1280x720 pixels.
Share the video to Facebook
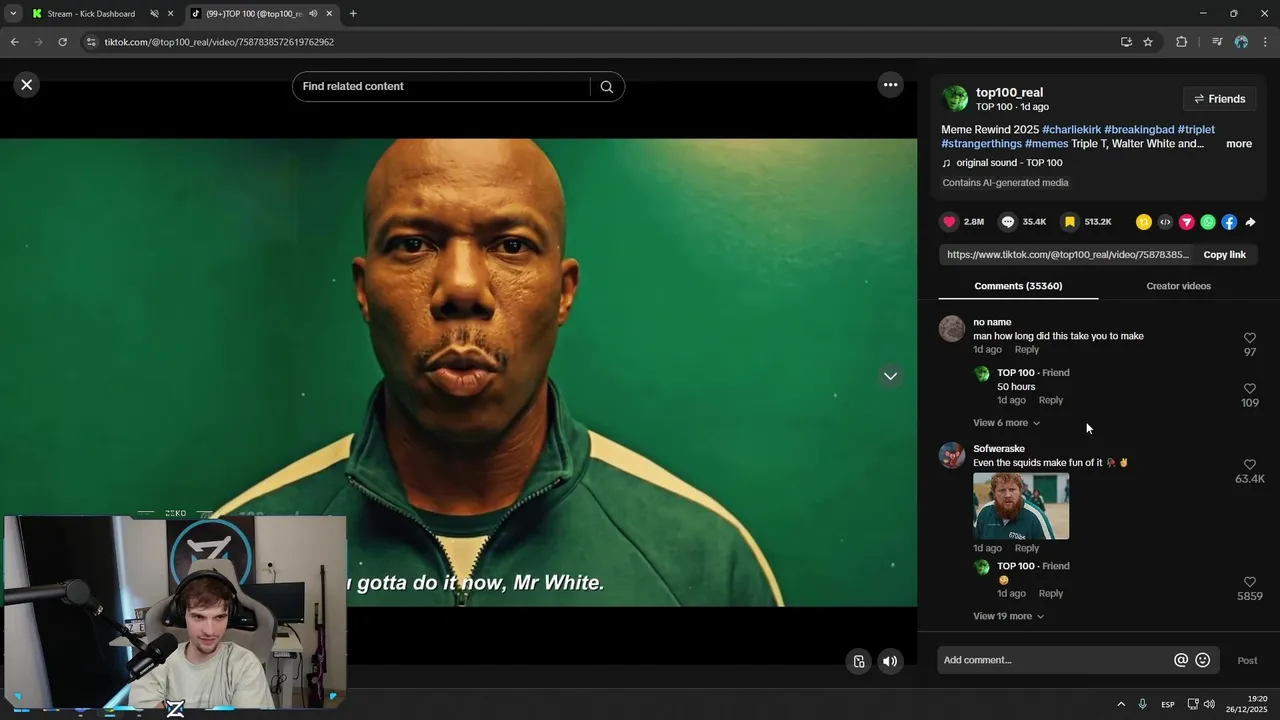(1229, 222)
